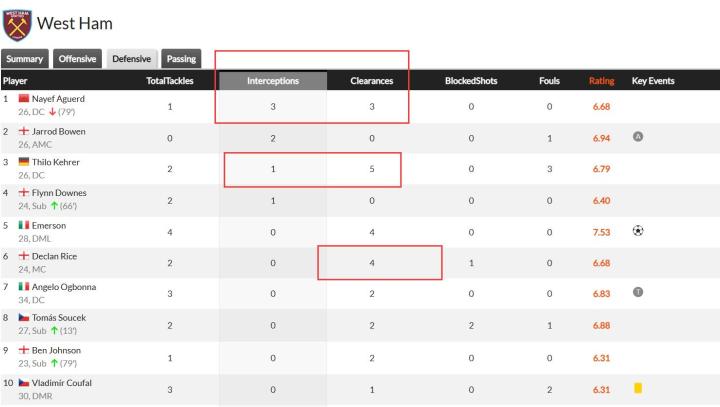The image size is (720, 407).
Task: Select the Passing tab
Action: 181,59
